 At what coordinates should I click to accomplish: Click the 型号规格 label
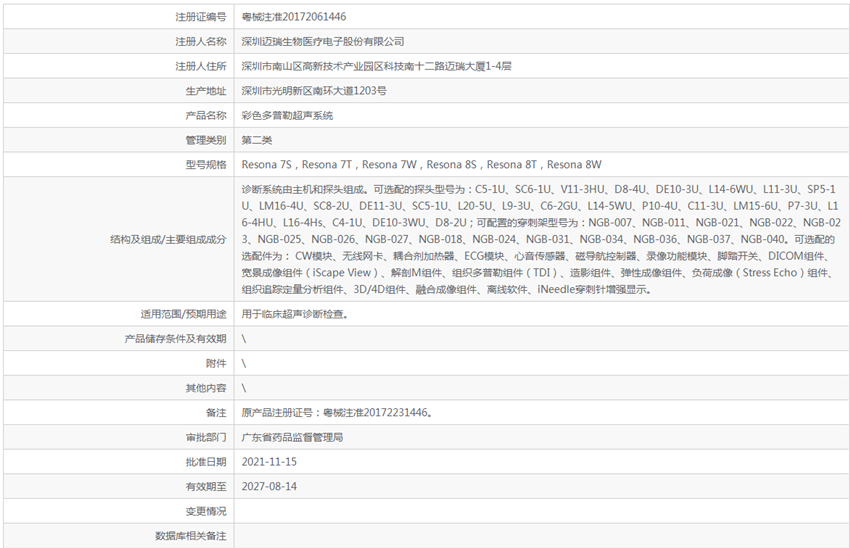[x=206, y=165]
